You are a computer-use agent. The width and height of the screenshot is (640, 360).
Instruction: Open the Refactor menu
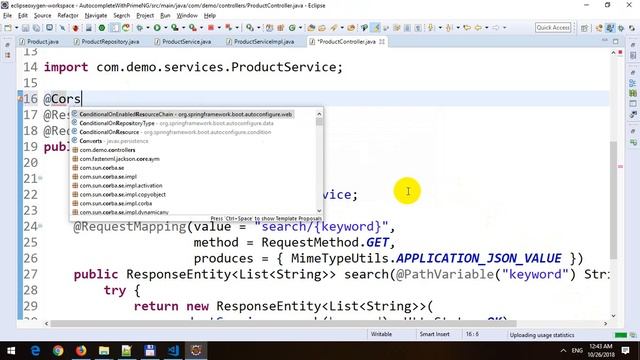68,16
